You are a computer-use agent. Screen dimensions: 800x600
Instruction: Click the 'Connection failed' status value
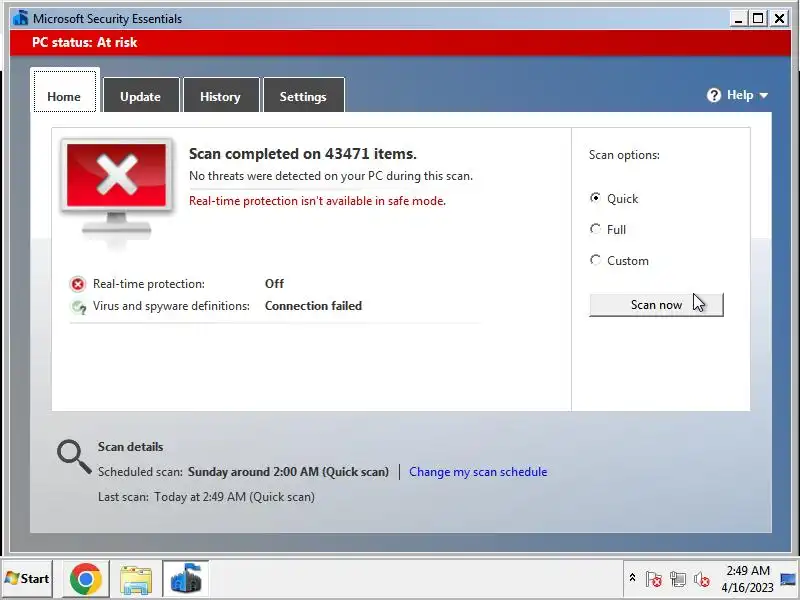click(x=313, y=306)
